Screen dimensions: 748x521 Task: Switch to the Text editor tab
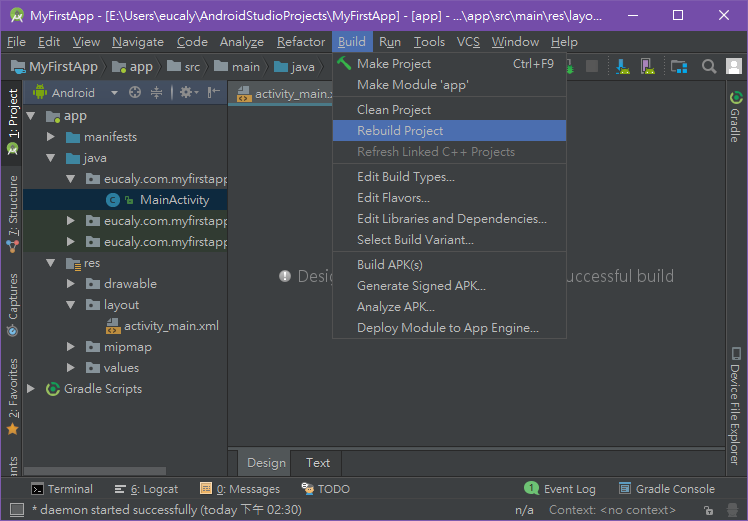[x=318, y=463]
